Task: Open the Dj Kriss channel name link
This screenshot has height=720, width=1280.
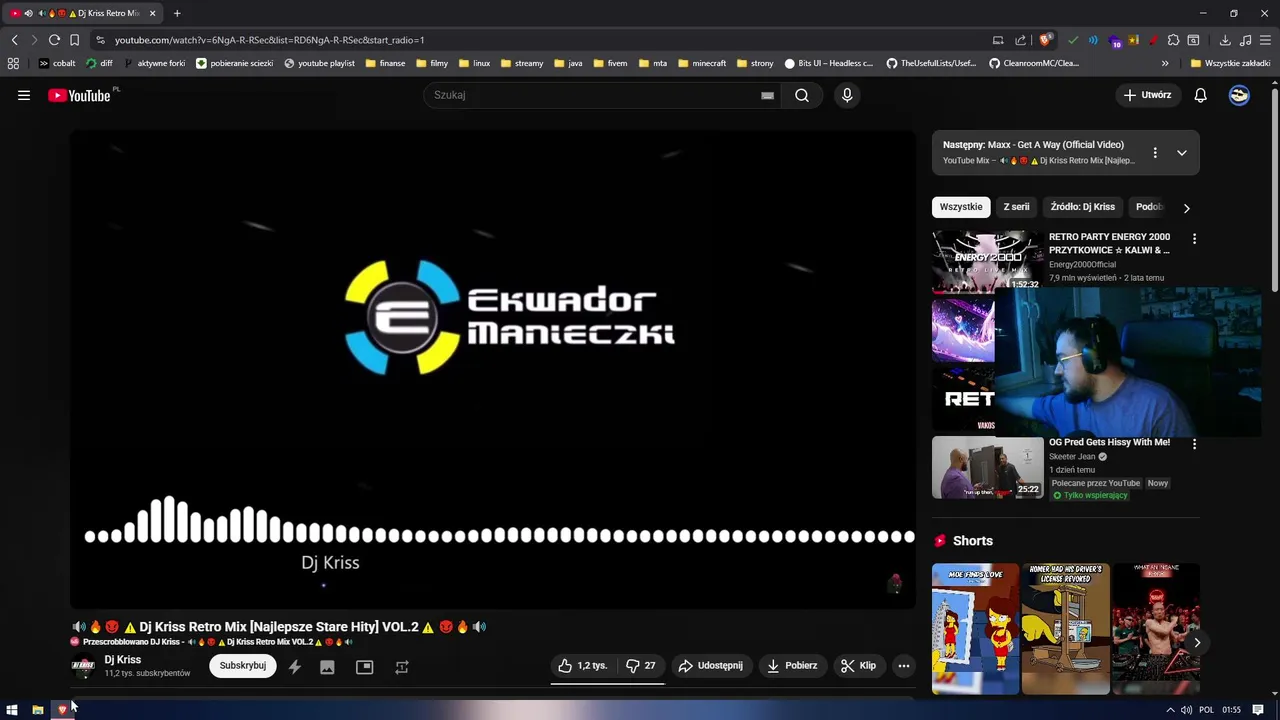Action: [123, 660]
